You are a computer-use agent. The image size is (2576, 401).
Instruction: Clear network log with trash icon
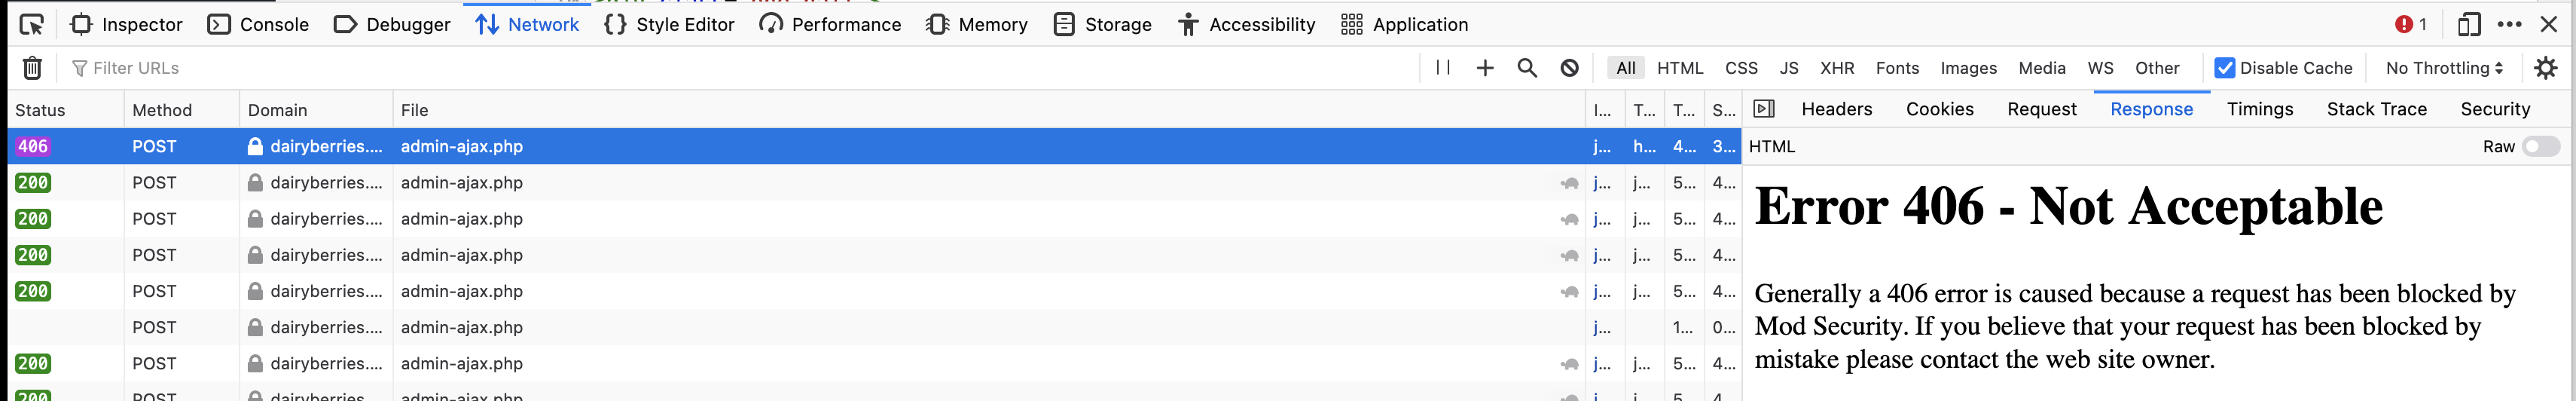pos(32,68)
